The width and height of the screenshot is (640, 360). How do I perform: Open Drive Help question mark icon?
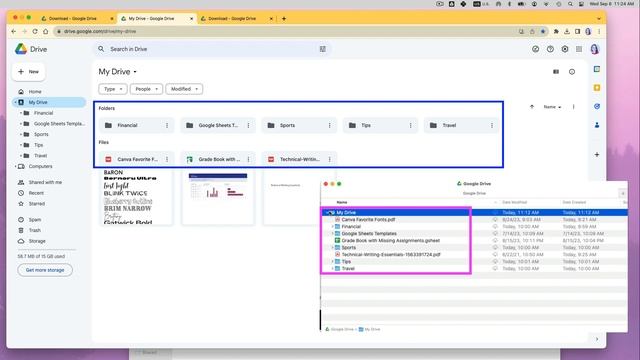click(x=550, y=49)
